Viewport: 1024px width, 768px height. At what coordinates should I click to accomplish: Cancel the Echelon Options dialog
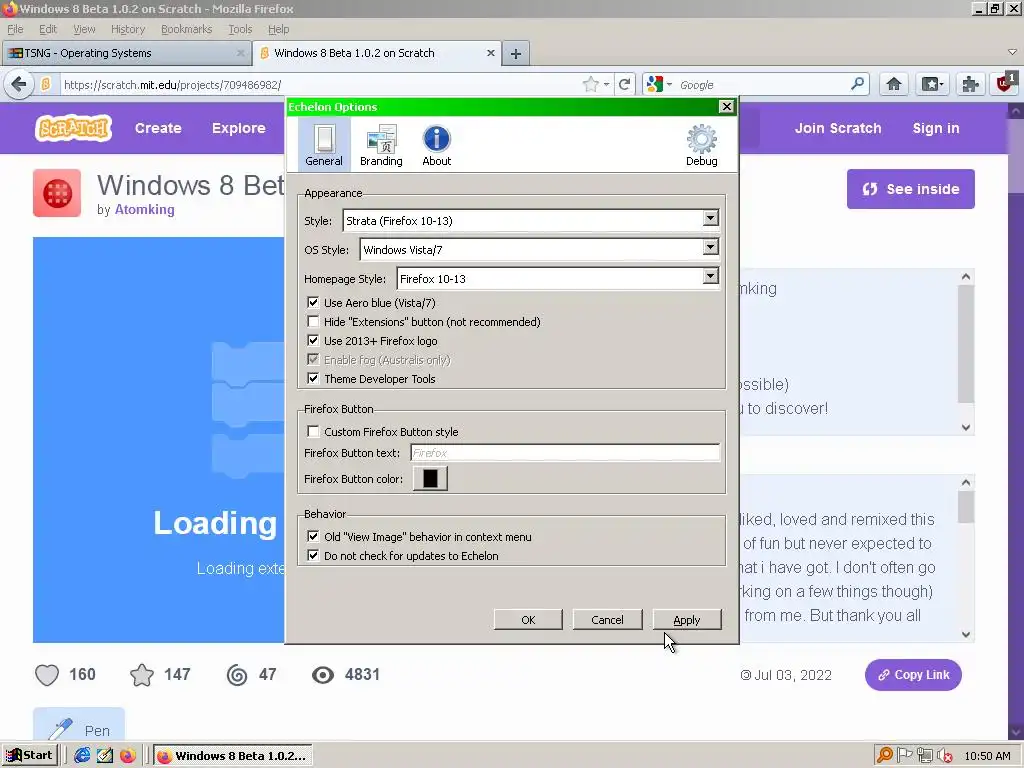[x=607, y=620]
